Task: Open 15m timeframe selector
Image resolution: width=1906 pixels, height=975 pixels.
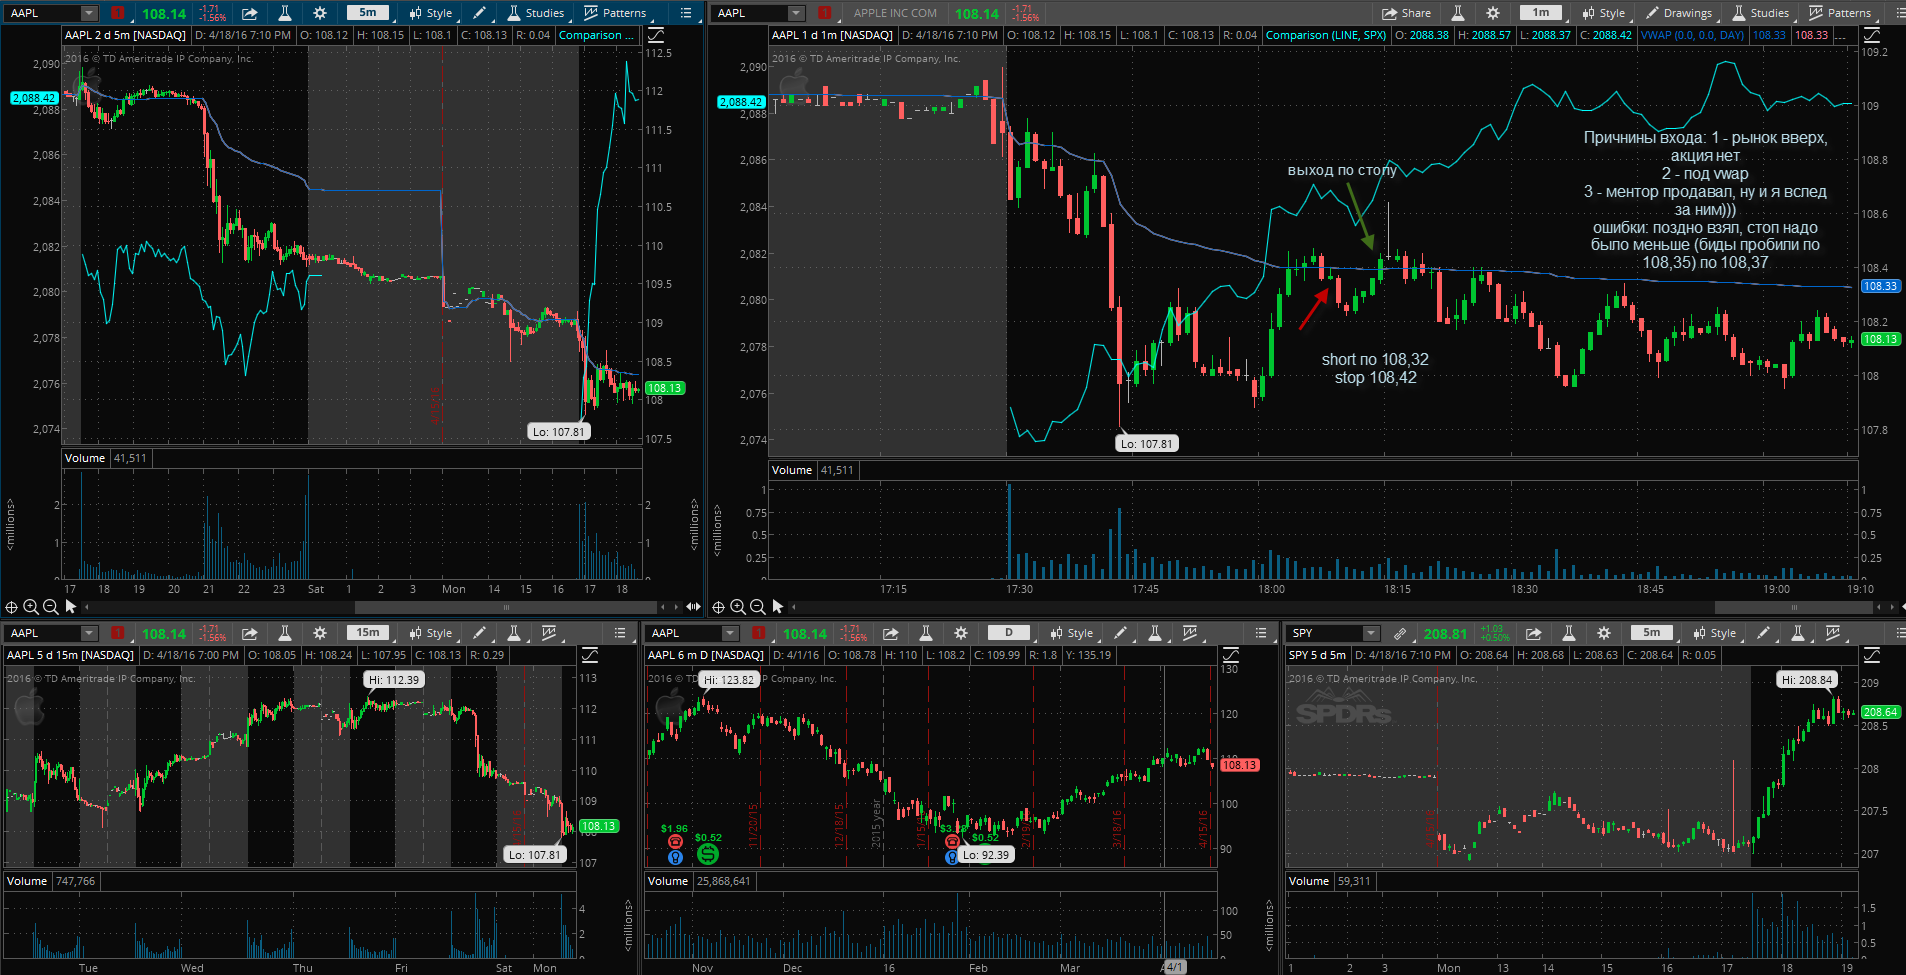Action: pos(368,633)
